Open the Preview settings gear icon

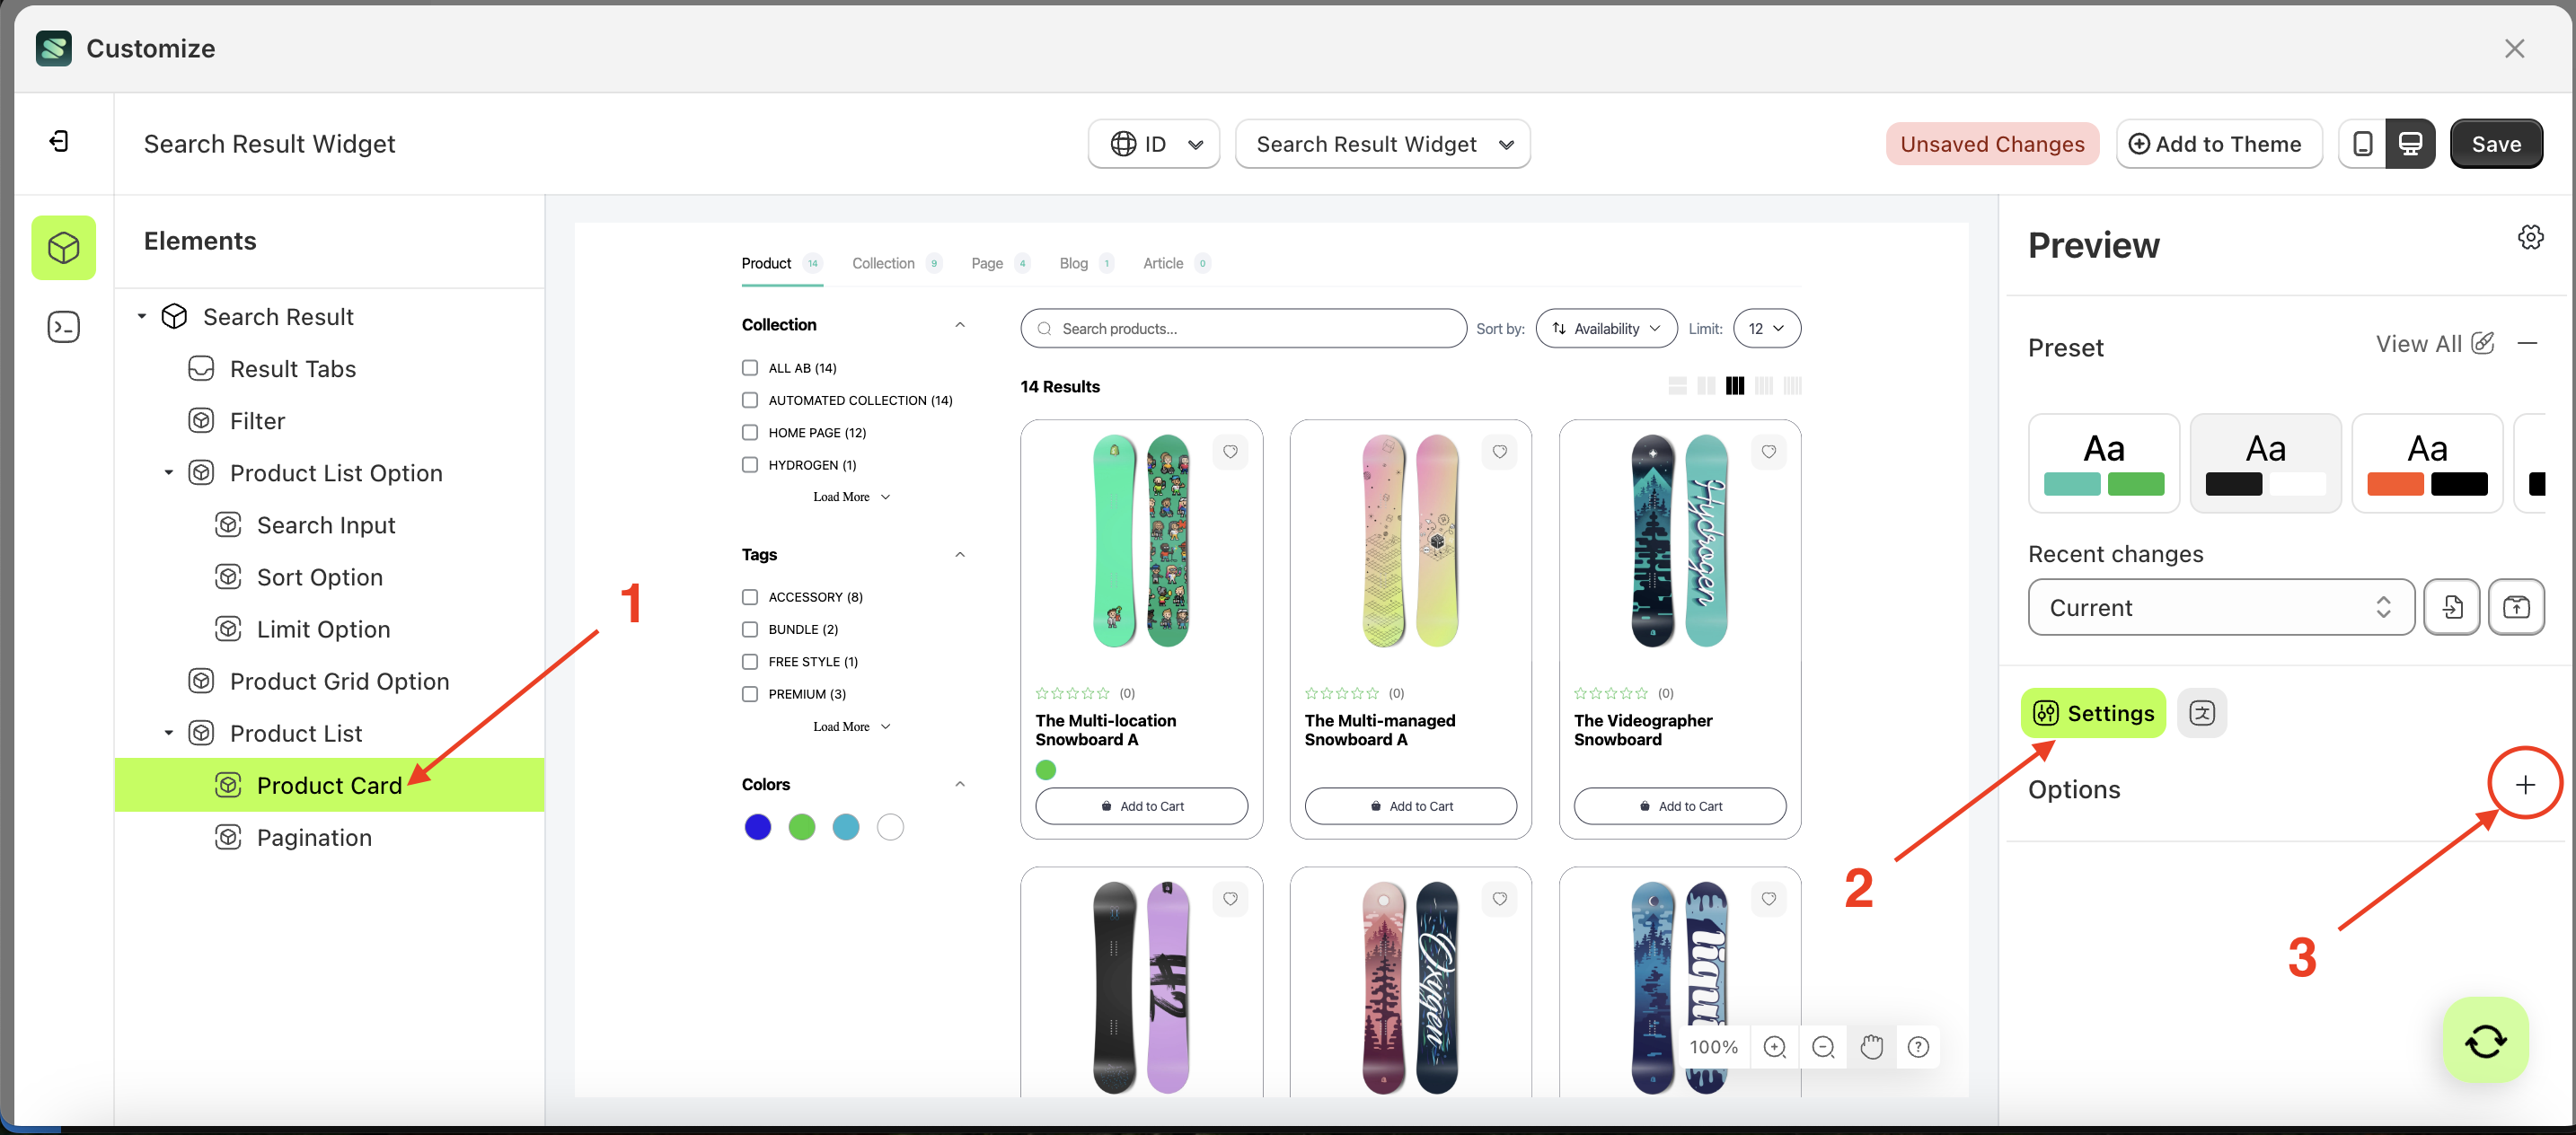pos(2531,237)
